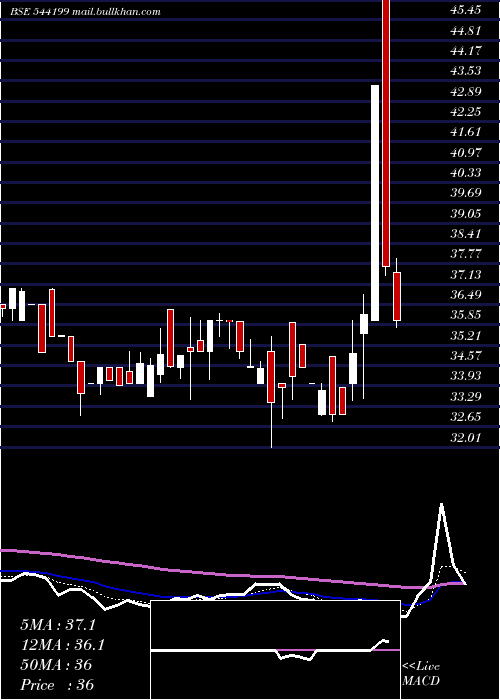Click the 5MA : 37.1 readout
Viewport: 500px width, 700px height.
click(x=58, y=625)
